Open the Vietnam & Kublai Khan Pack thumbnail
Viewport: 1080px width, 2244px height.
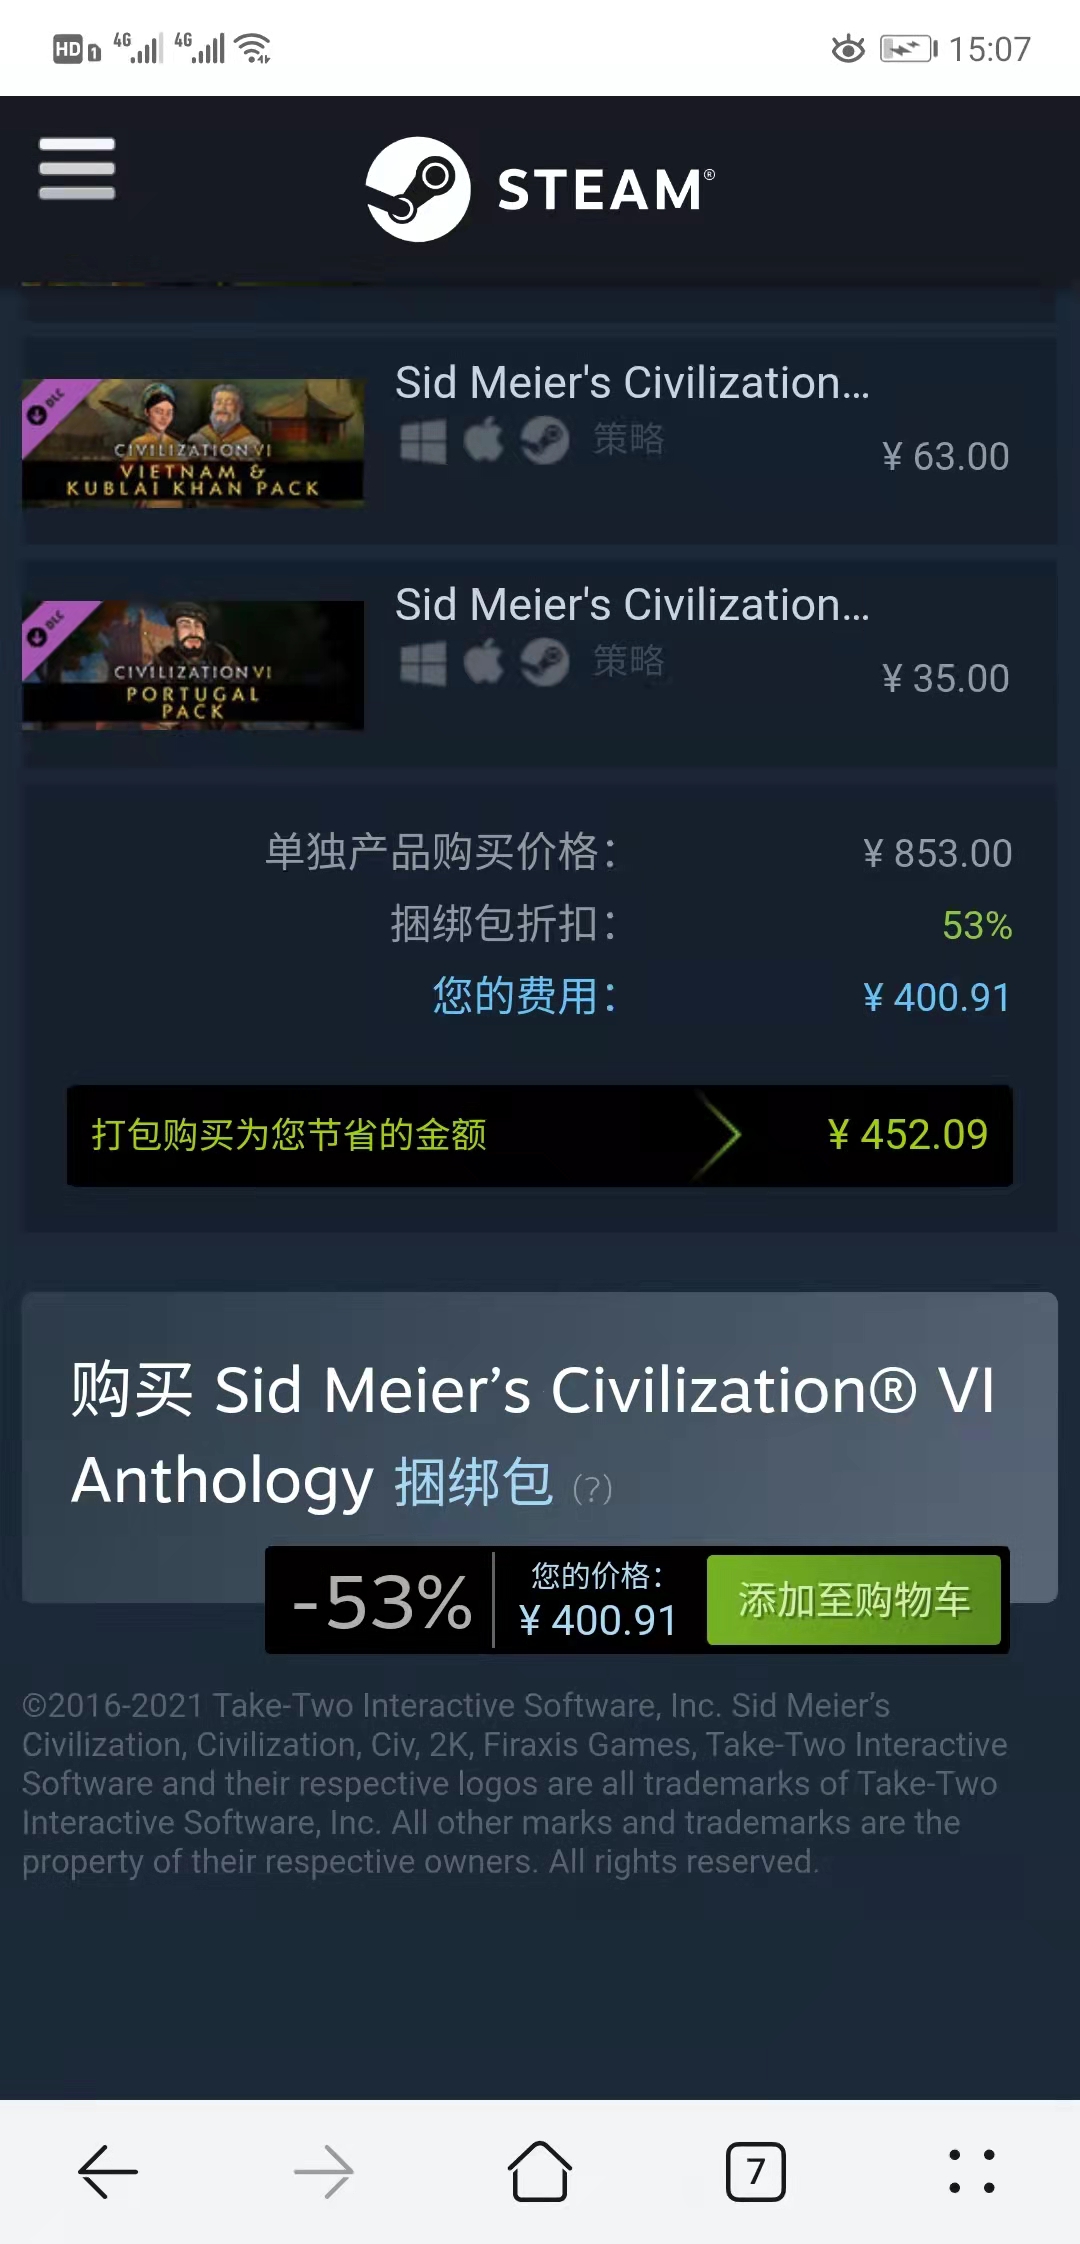193,443
